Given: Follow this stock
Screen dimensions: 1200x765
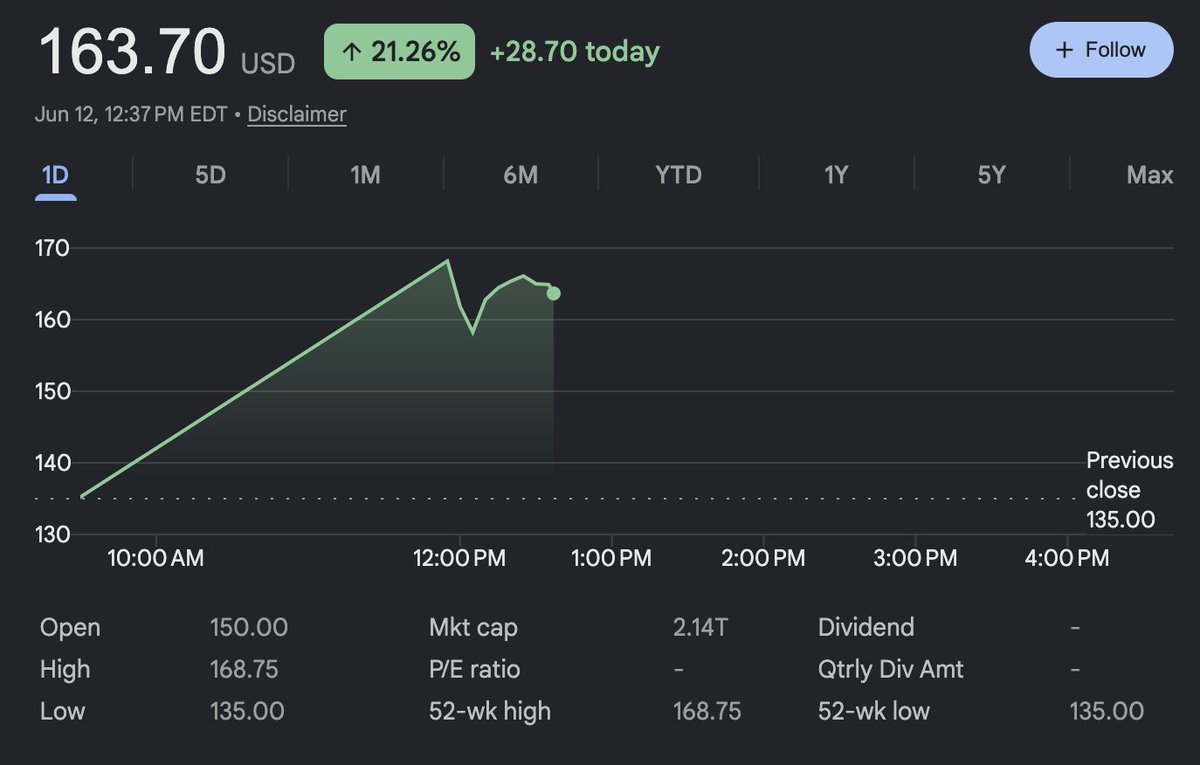Looking at the screenshot, I should pyautogui.click(x=1101, y=50).
